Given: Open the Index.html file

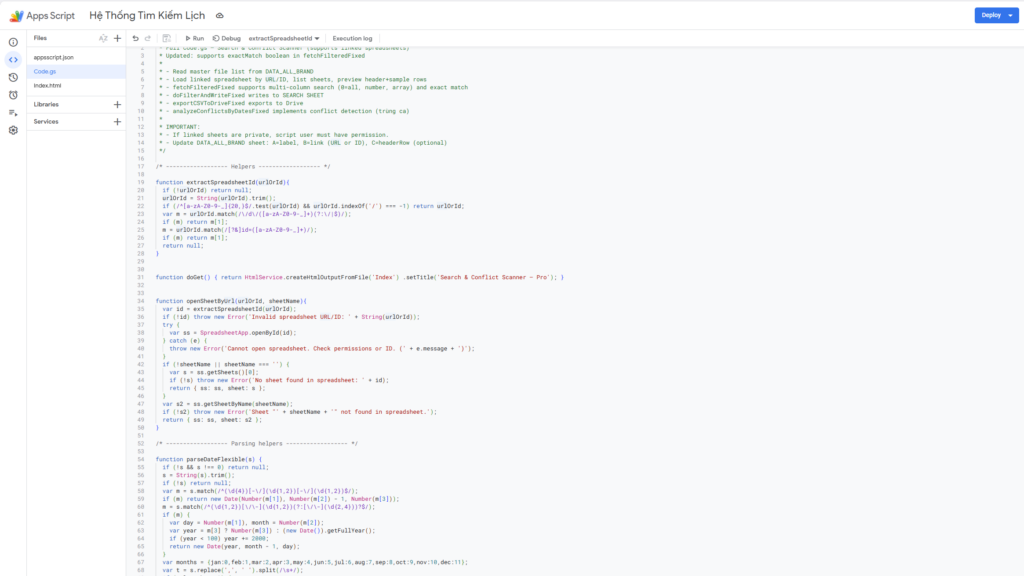Looking at the screenshot, I should [48, 85].
